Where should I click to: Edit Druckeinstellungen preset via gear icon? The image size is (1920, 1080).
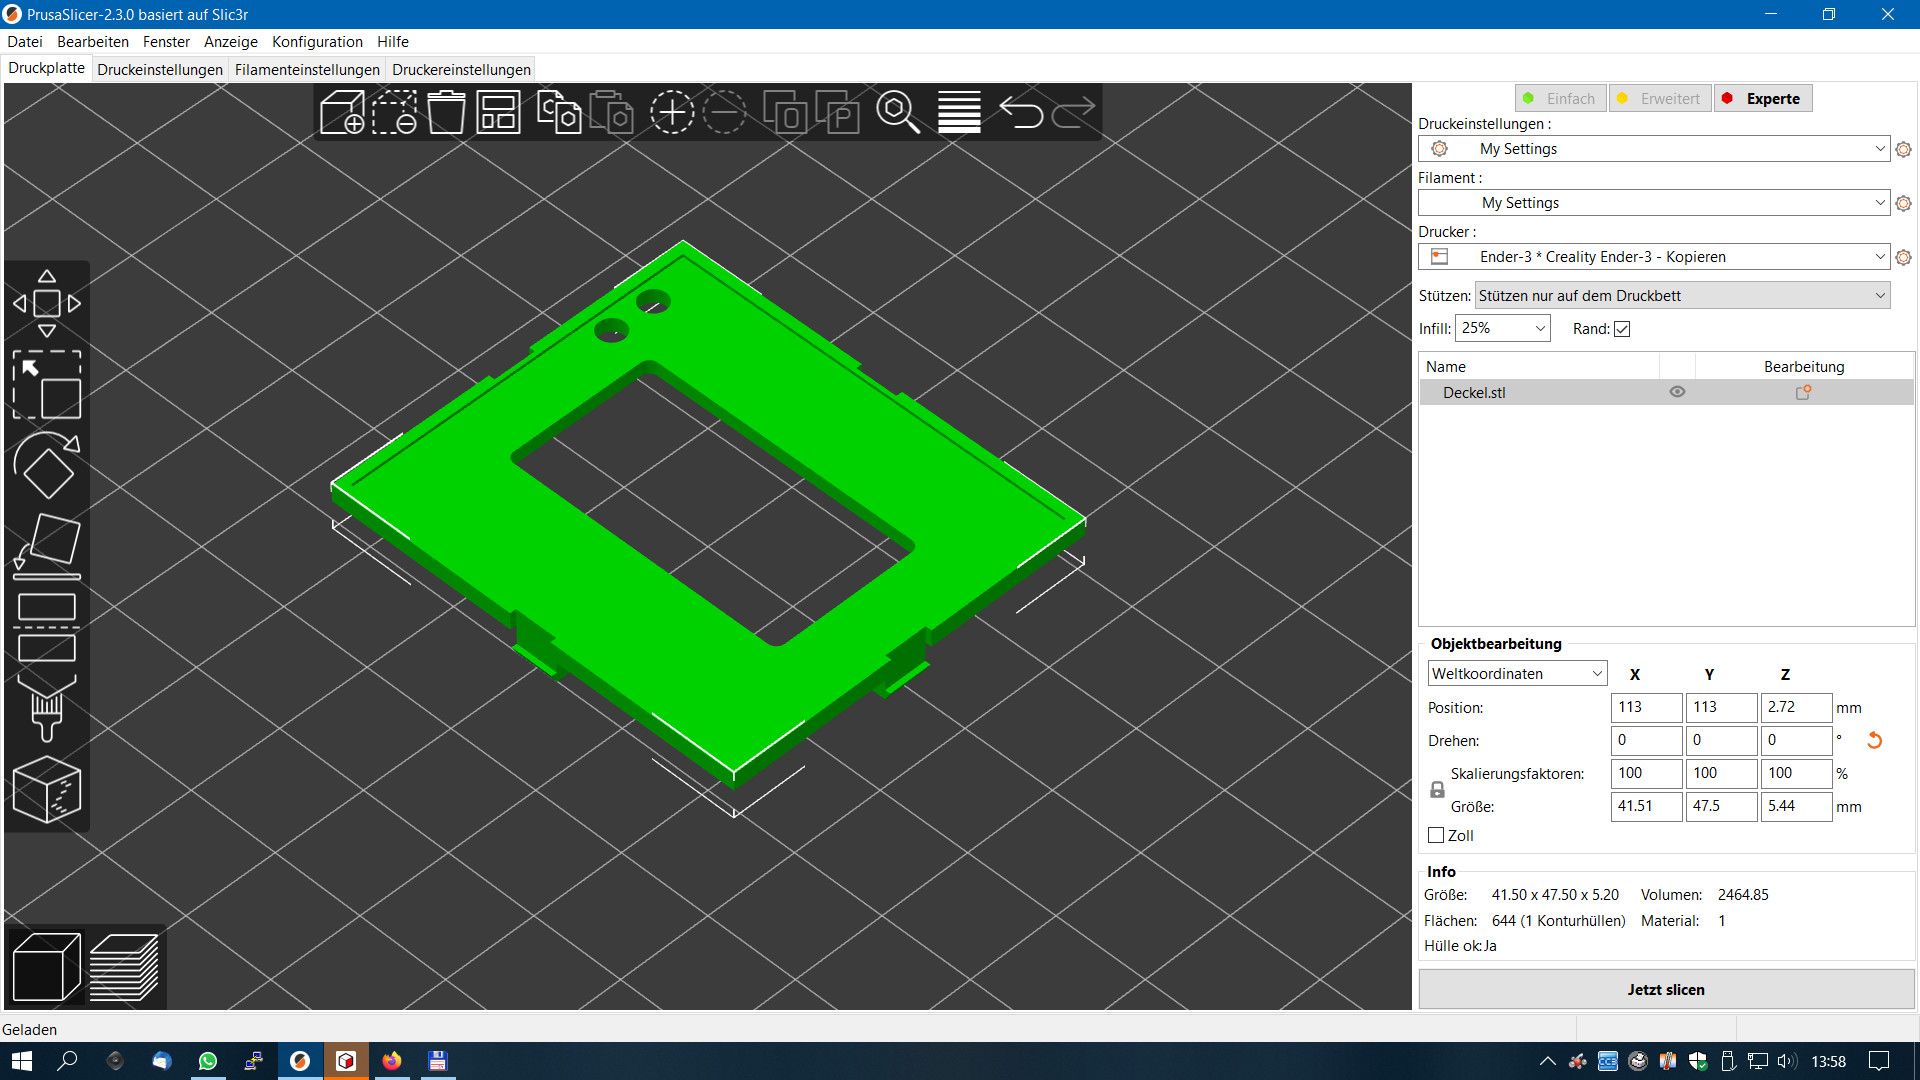[x=1903, y=149]
